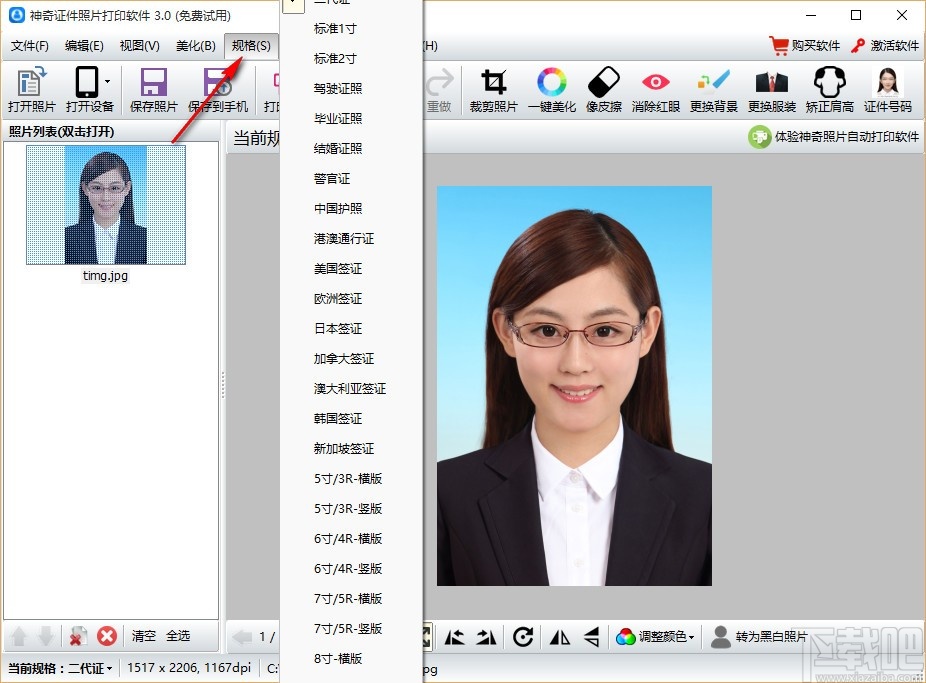
Task: Select 韩国签证 menu entry
Action: (x=351, y=419)
